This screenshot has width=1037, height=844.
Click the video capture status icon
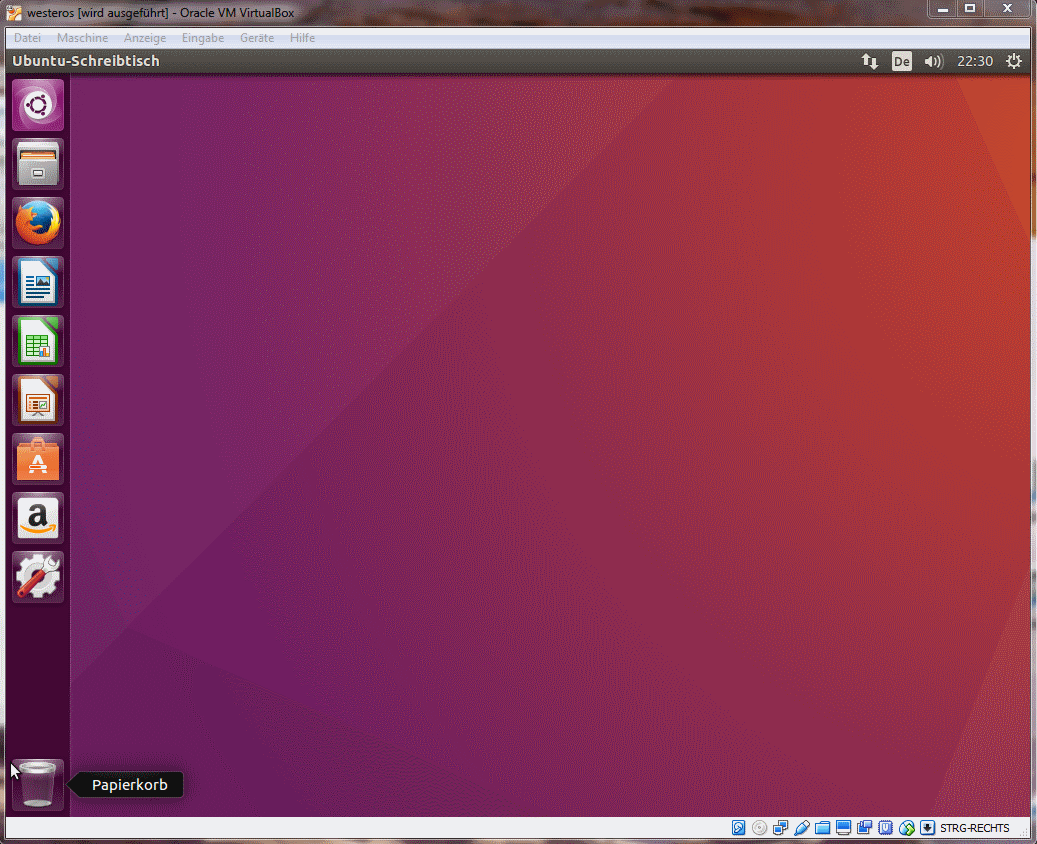[x=864, y=827]
